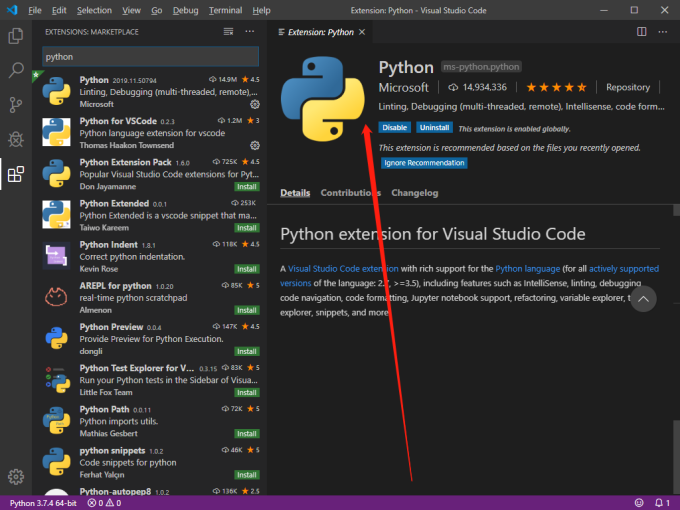This screenshot has height=510, width=680.
Task: Click the Disable button
Action: [x=395, y=128]
